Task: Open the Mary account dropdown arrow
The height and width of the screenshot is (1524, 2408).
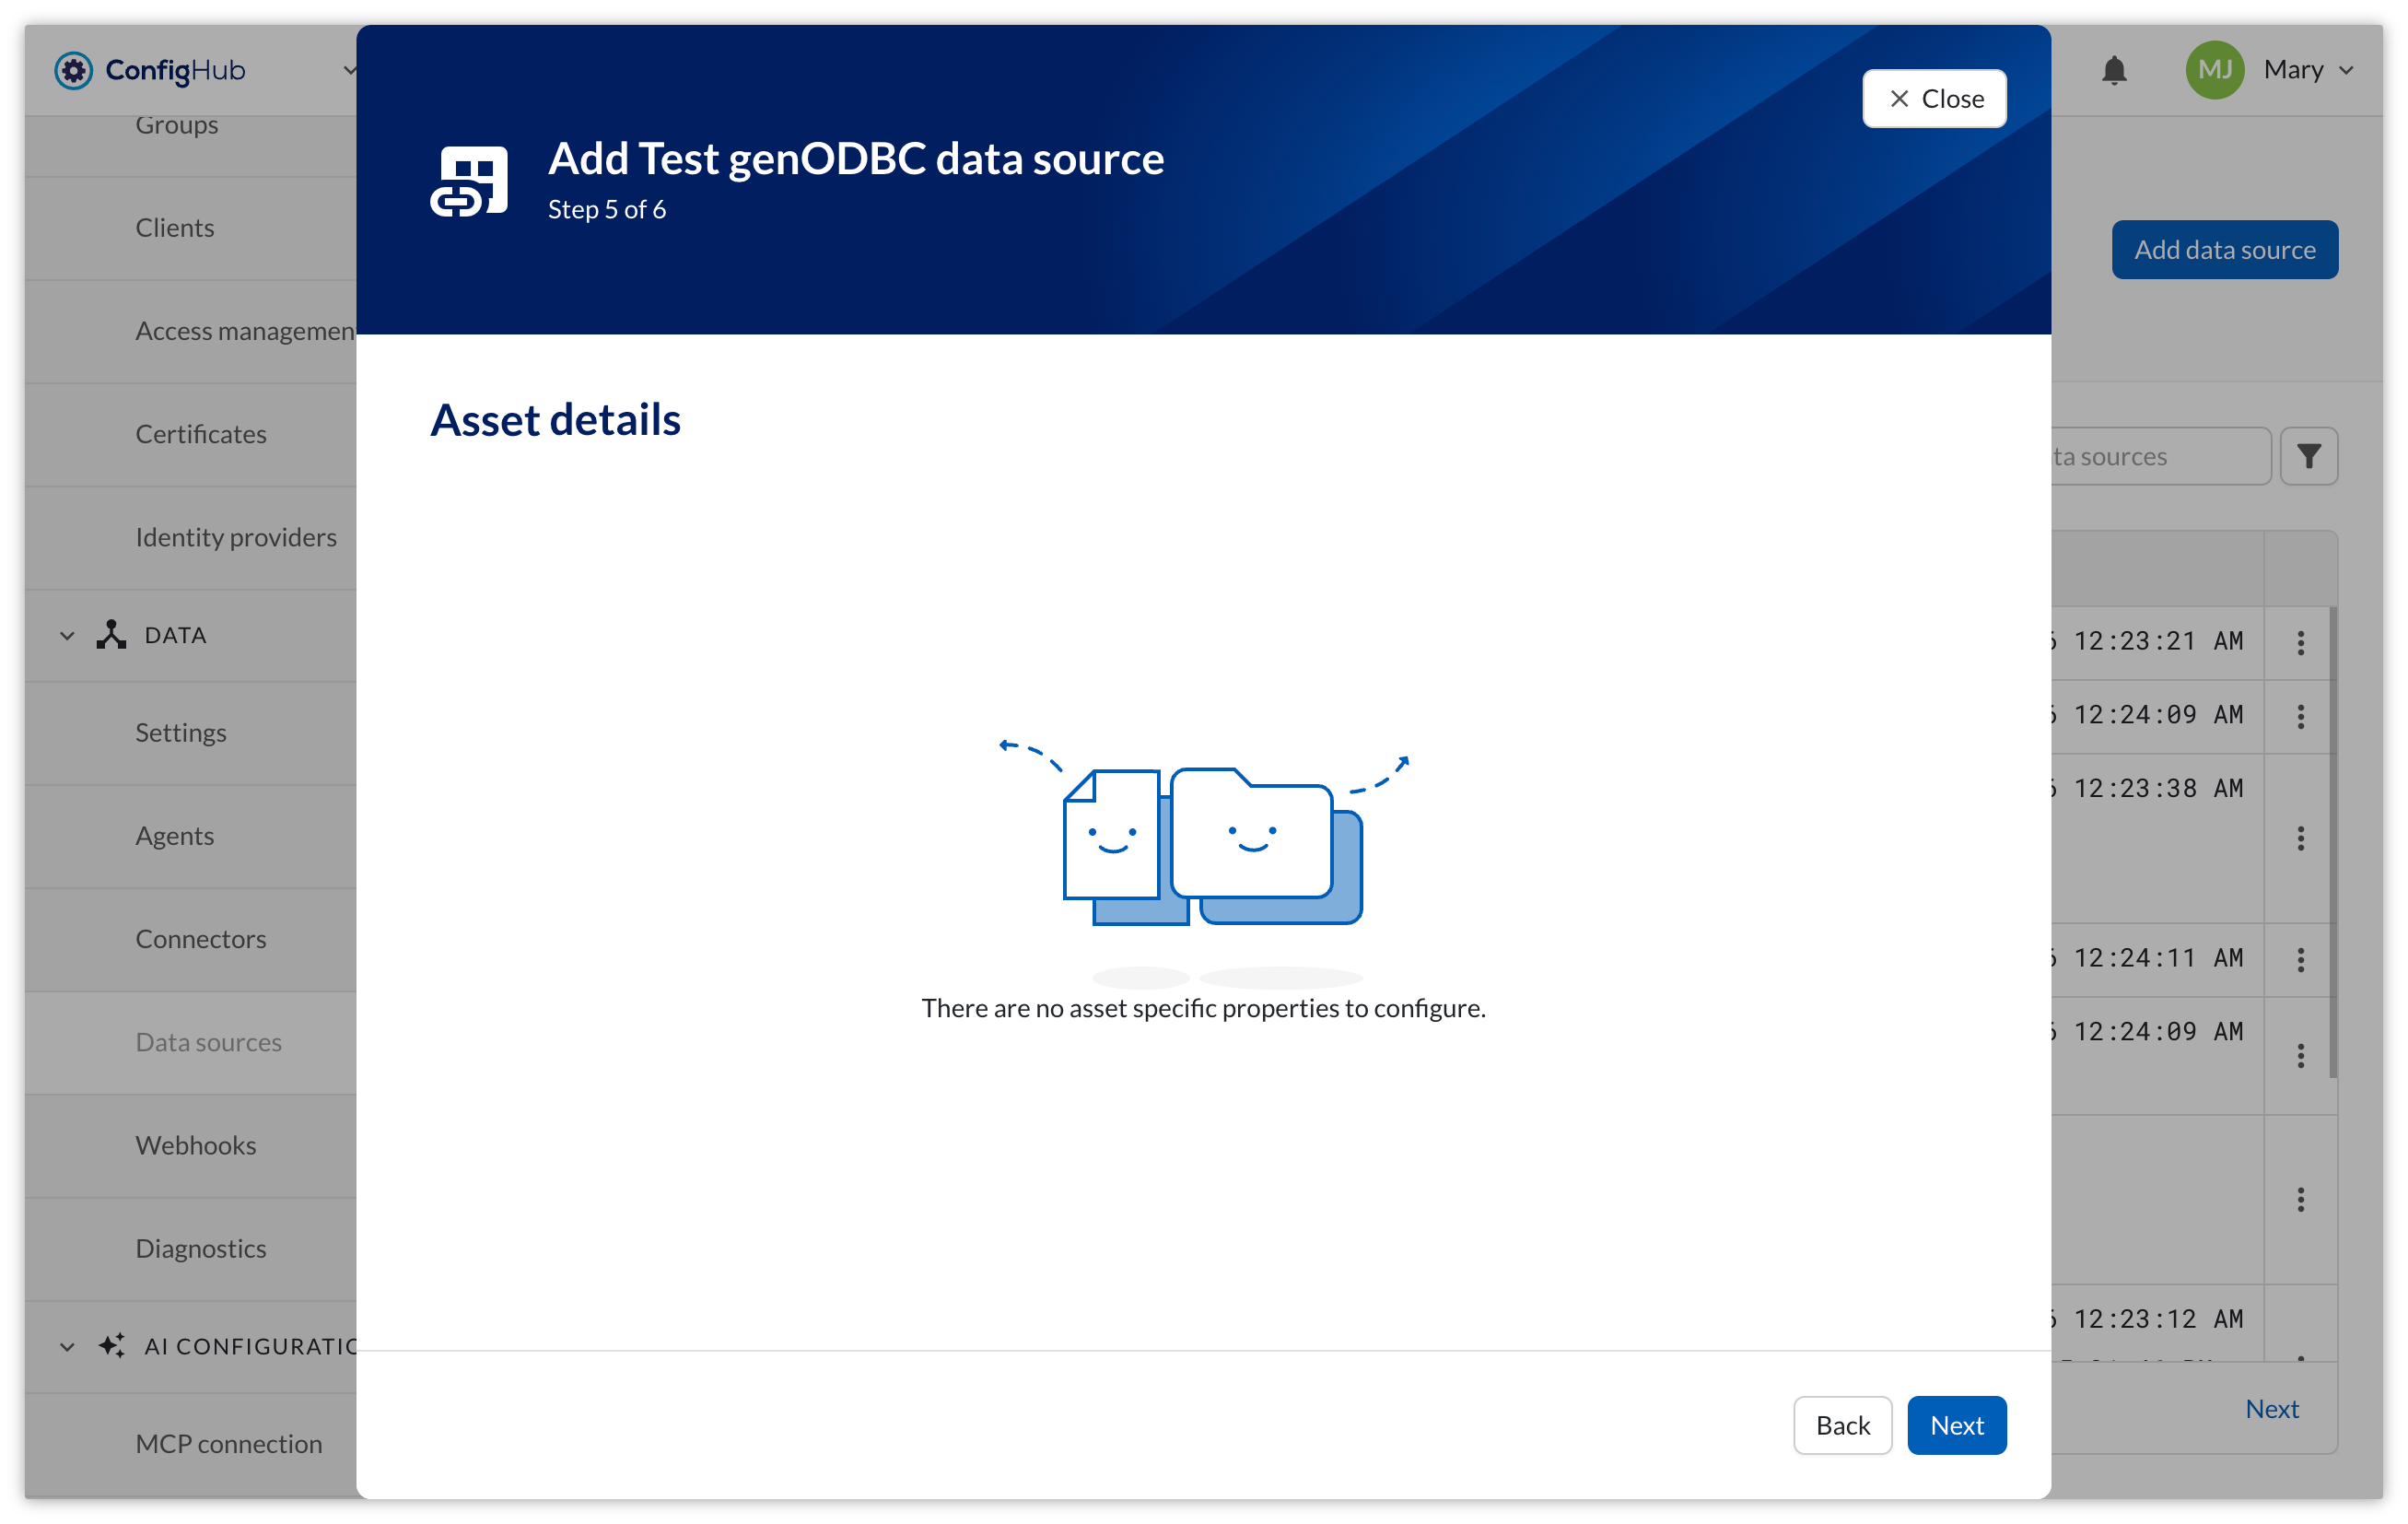Action: [x=2346, y=71]
